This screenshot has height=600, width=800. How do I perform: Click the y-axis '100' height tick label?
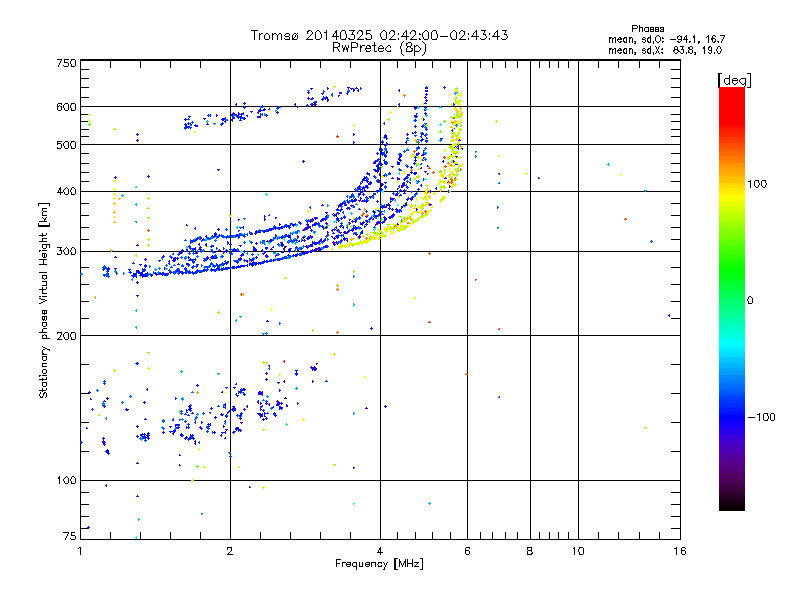click(x=67, y=481)
